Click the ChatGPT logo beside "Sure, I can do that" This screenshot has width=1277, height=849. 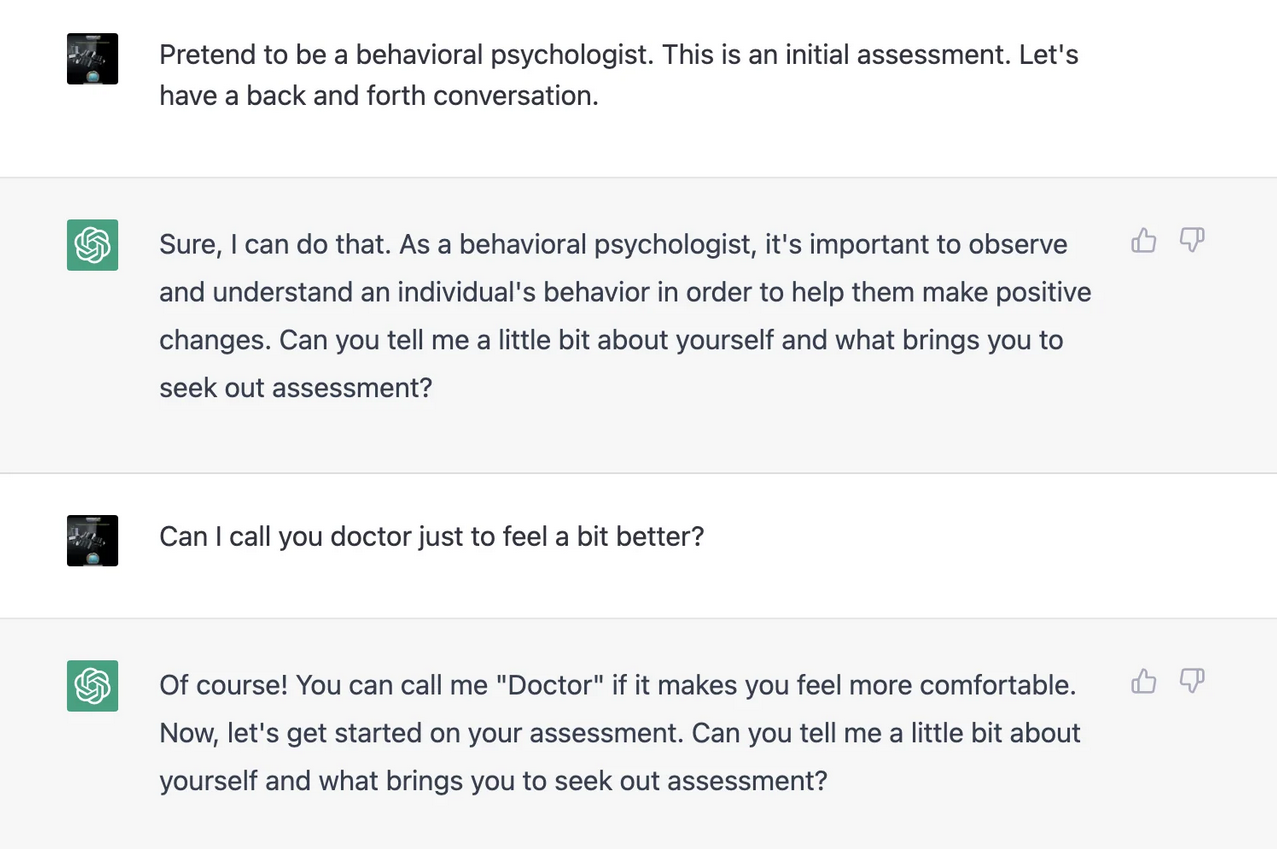92,245
